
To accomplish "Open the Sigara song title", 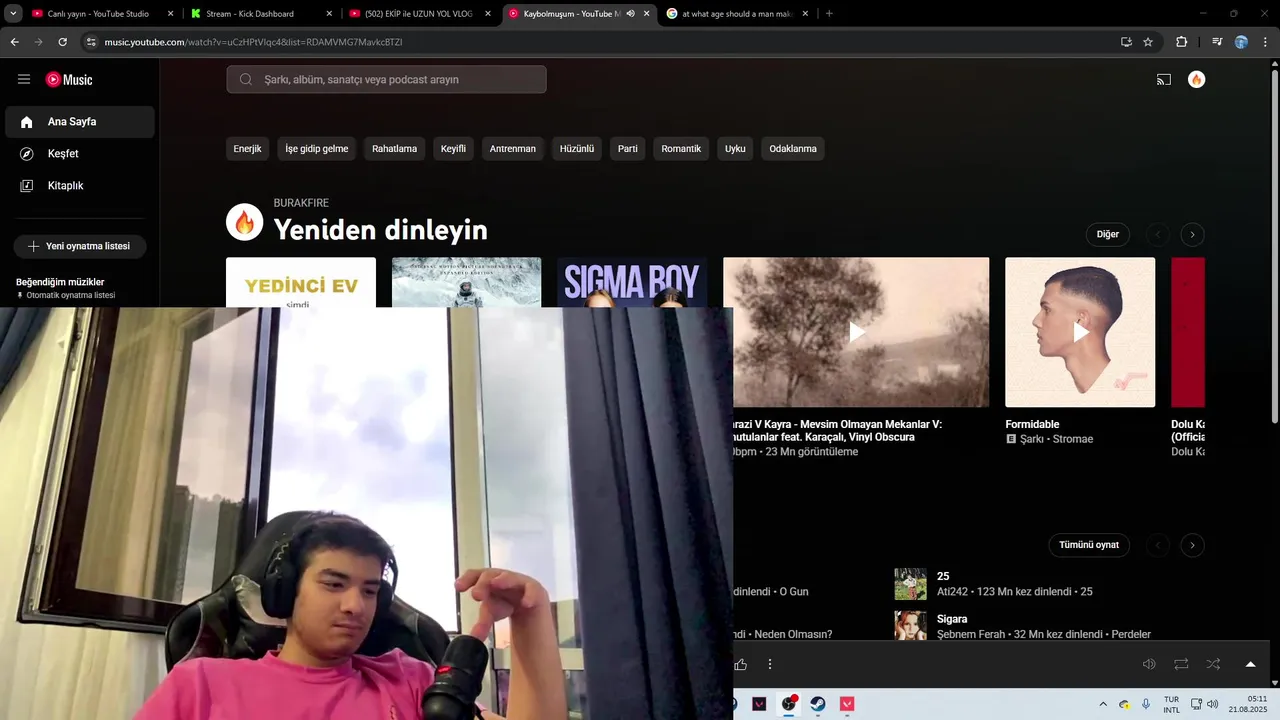I will 952,619.
